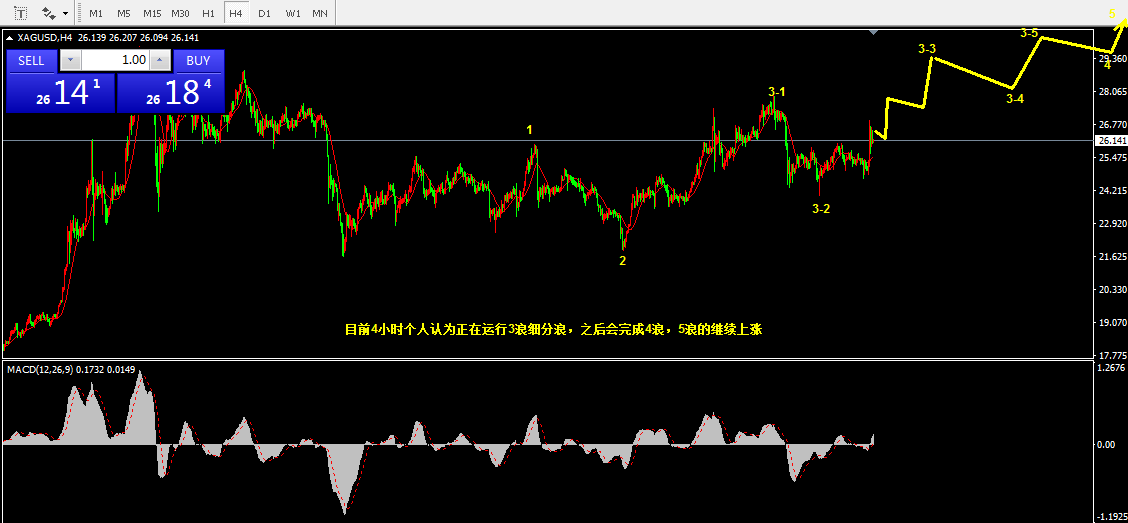Click the 22.920 price scale label

[1111, 224]
